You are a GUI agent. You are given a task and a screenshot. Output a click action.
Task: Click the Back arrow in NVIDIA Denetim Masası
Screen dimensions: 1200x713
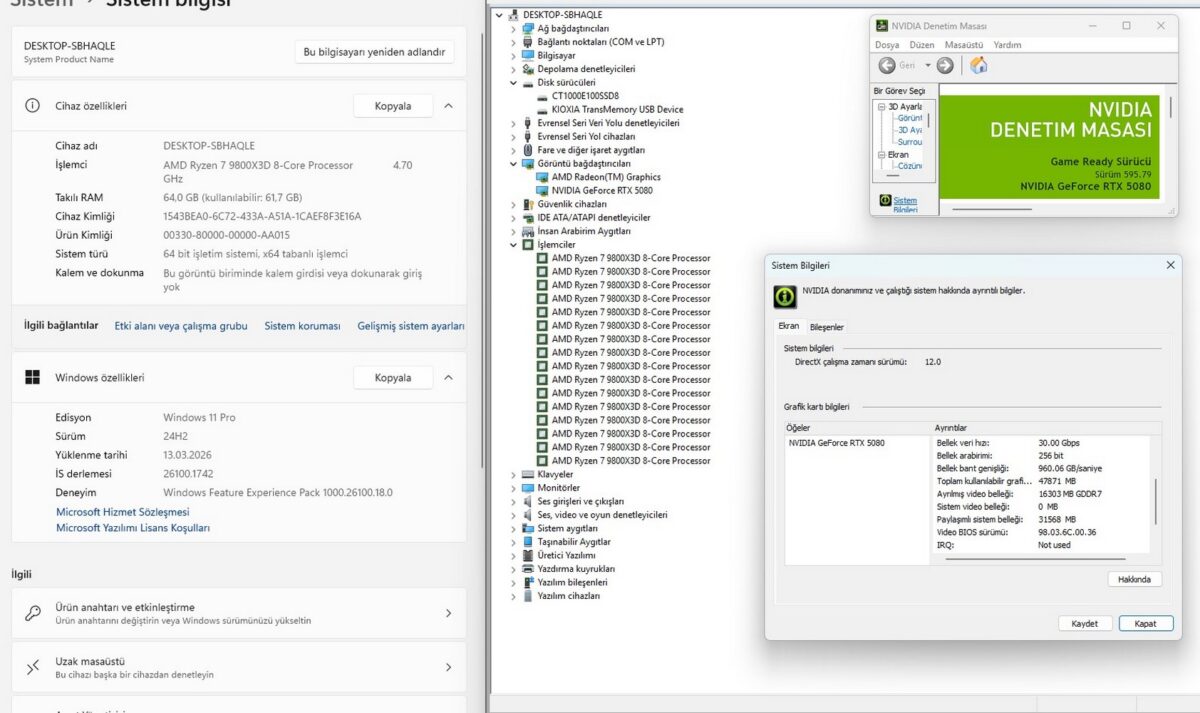(887, 65)
